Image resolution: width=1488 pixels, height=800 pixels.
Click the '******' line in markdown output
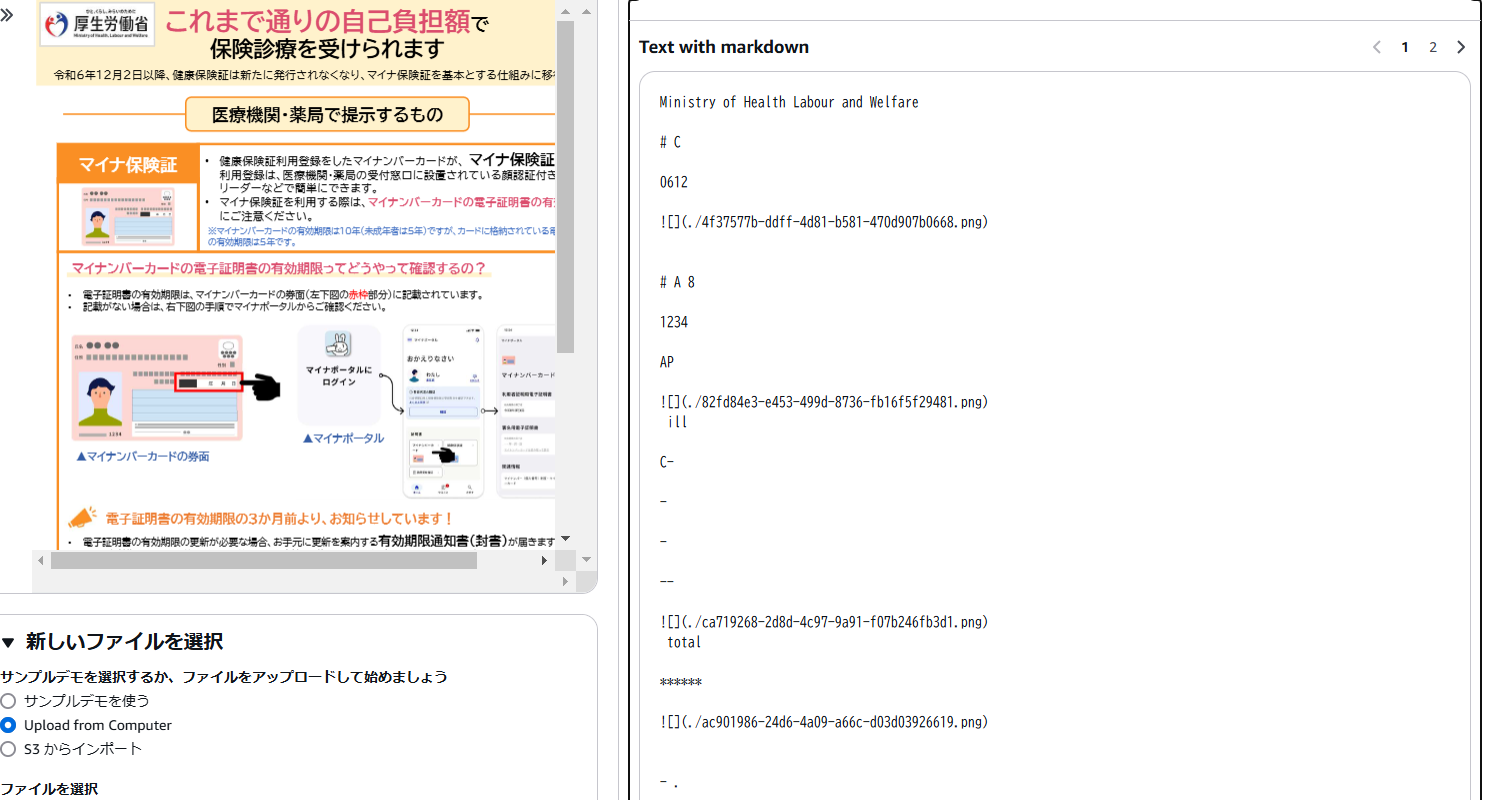pyautogui.click(x=681, y=682)
